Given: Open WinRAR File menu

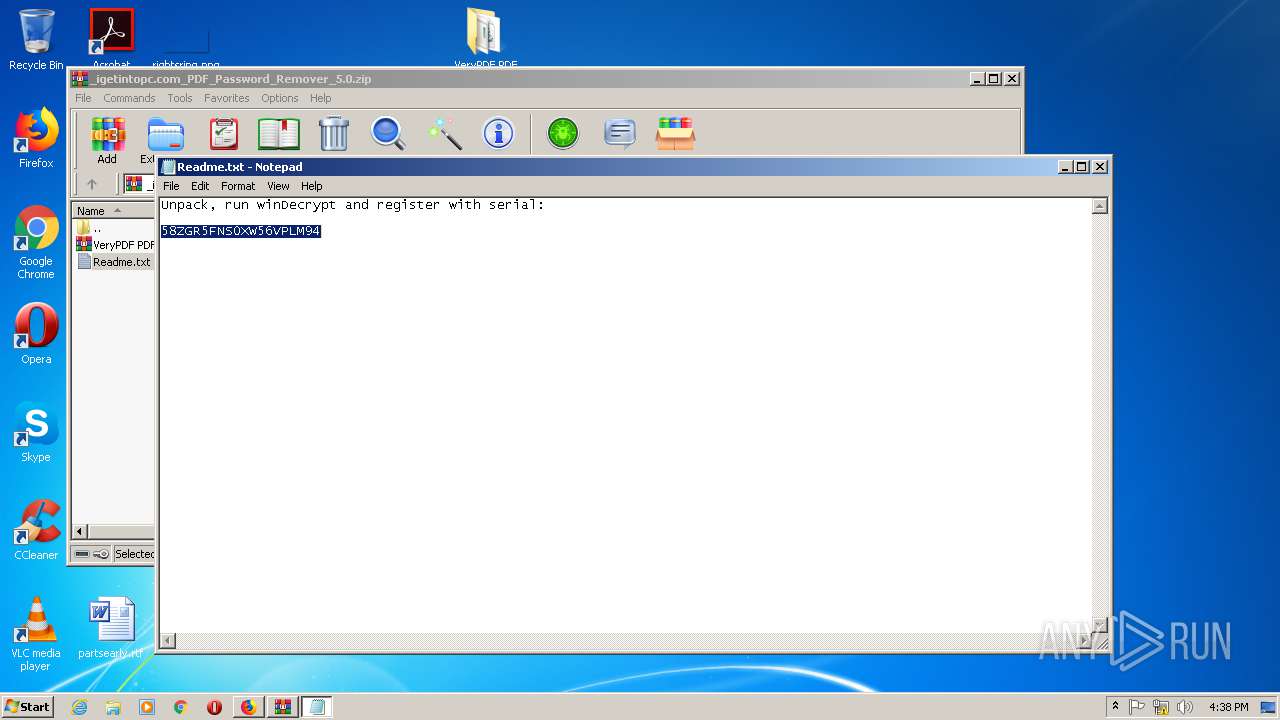Looking at the screenshot, I should (83, 98).
